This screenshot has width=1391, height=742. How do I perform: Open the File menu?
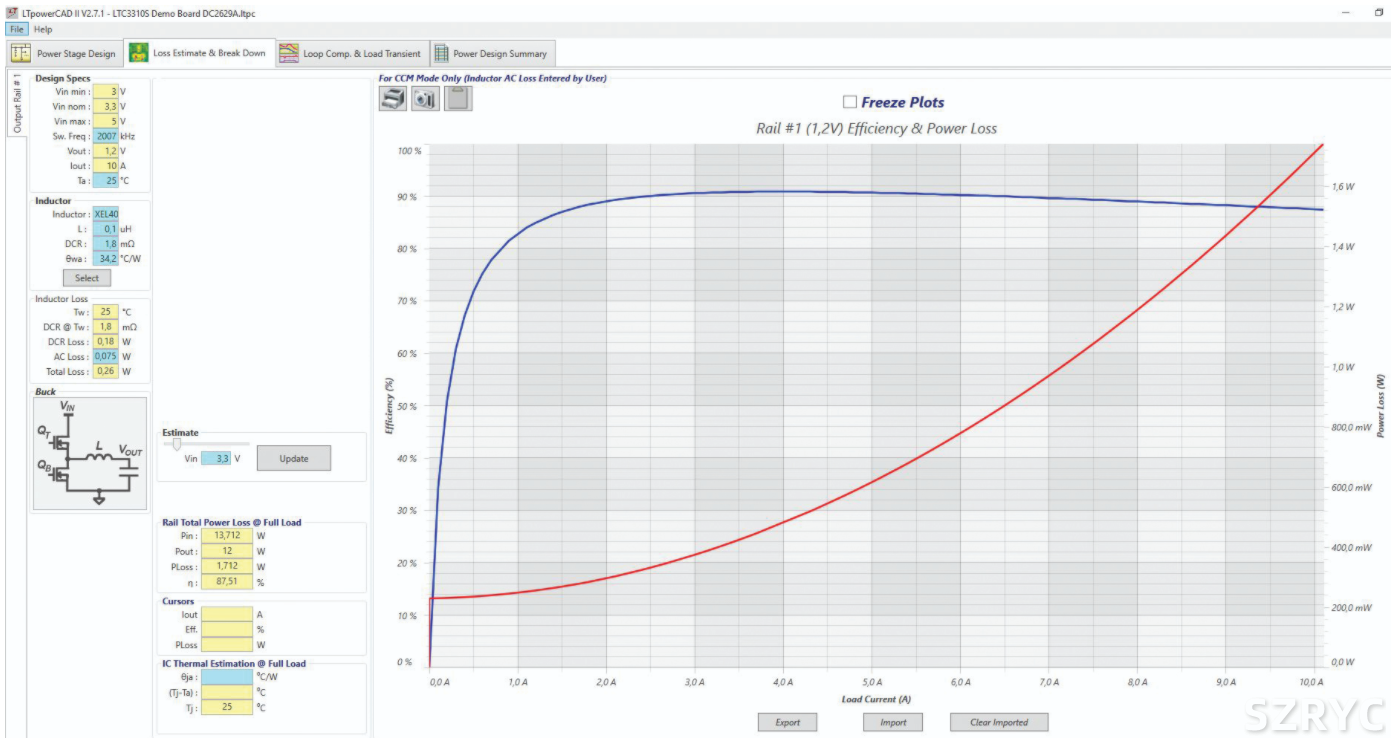click(x=17, y=30)
